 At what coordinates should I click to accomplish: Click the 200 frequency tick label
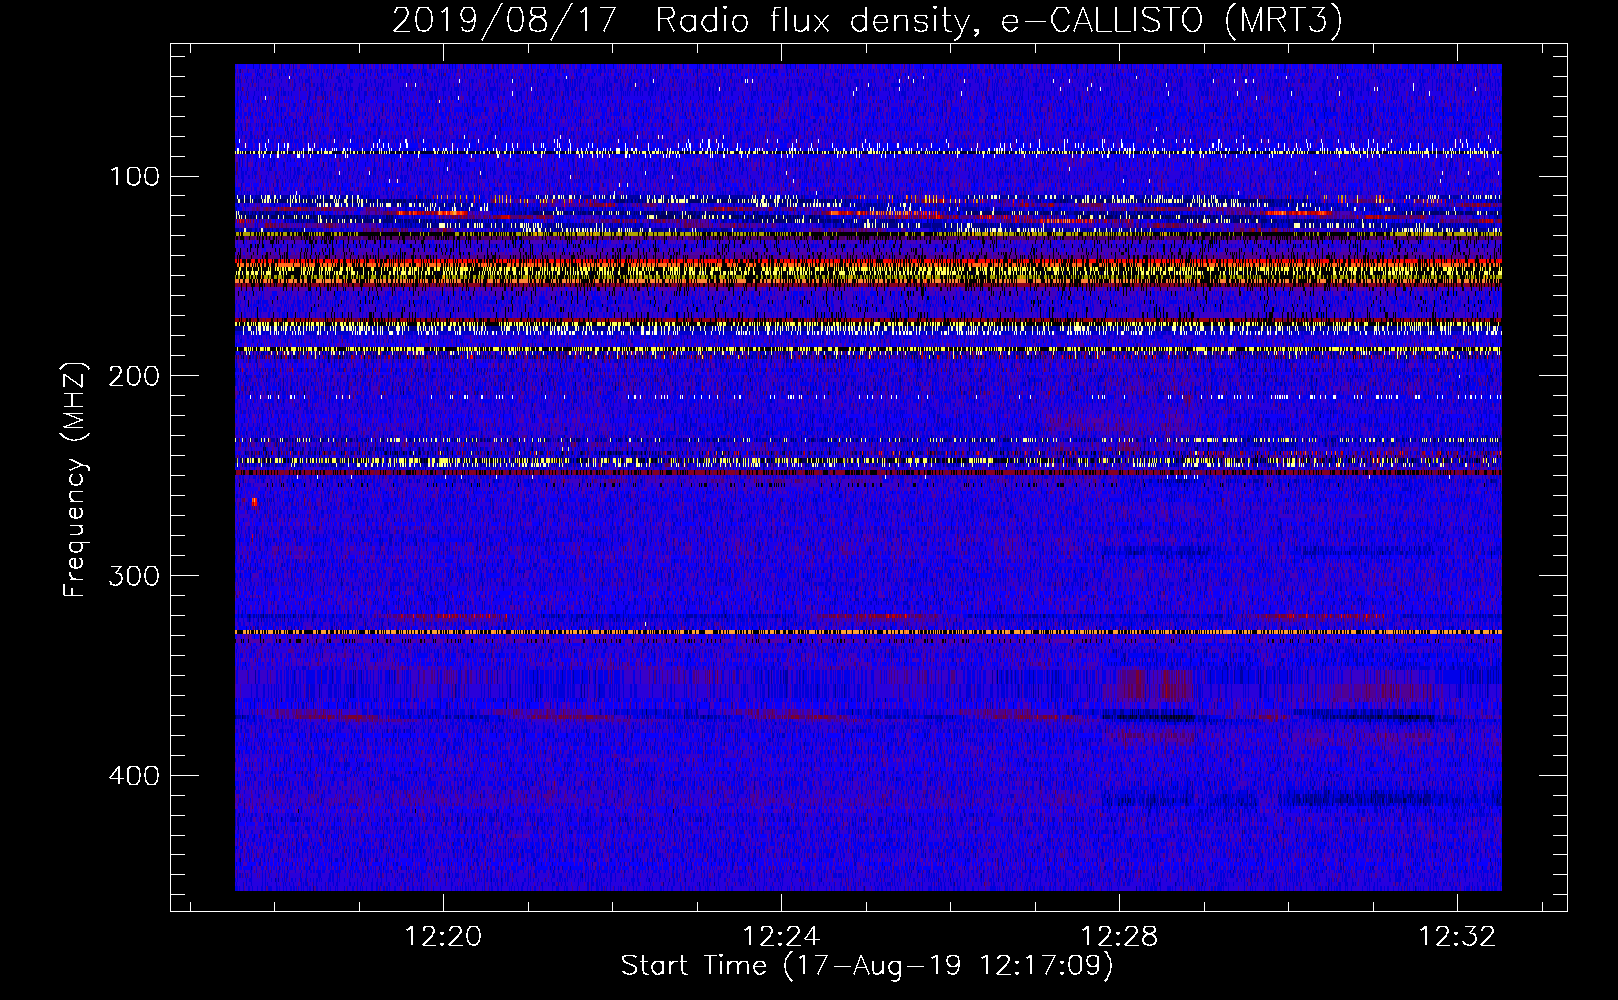(x=134, y=376)
